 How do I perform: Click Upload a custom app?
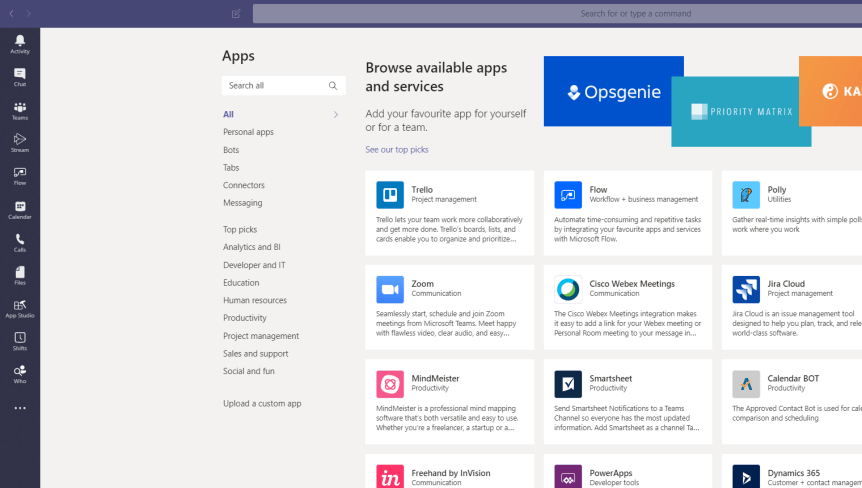tap(262, 404)
